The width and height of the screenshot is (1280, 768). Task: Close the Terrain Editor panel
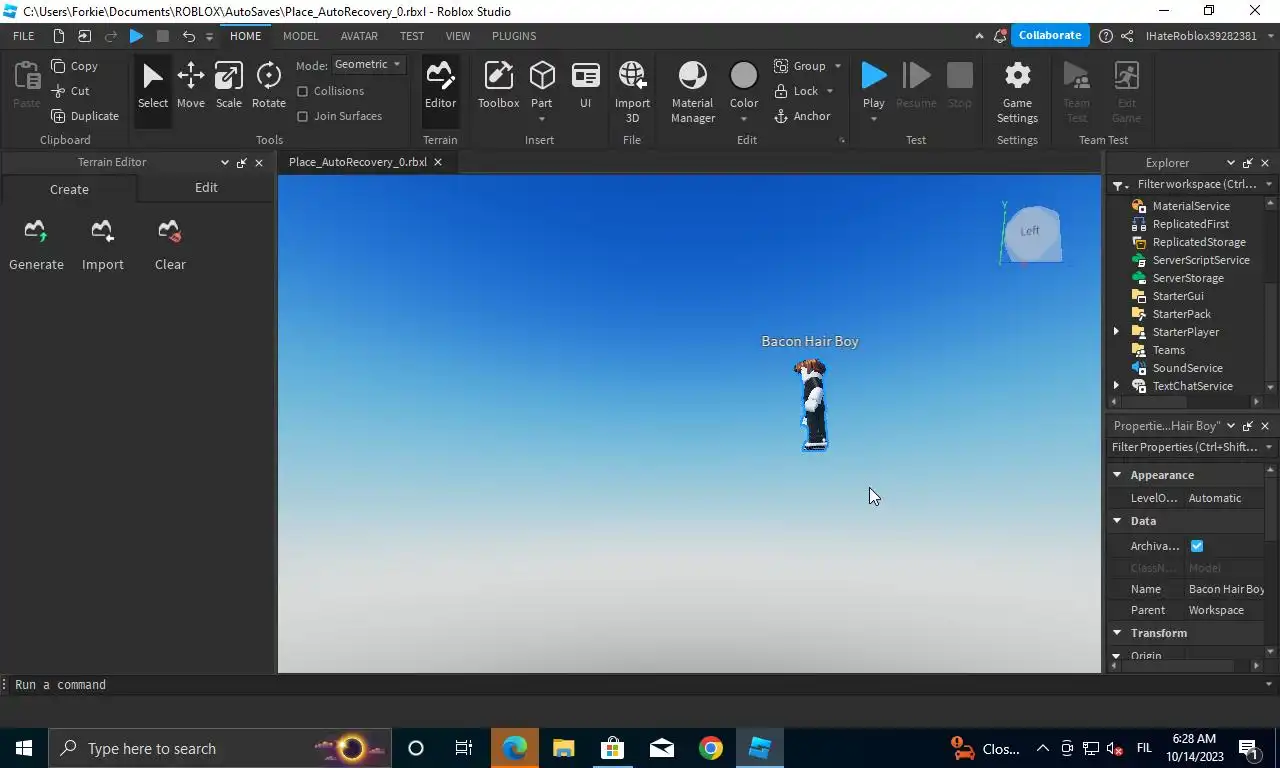(259, 162)
